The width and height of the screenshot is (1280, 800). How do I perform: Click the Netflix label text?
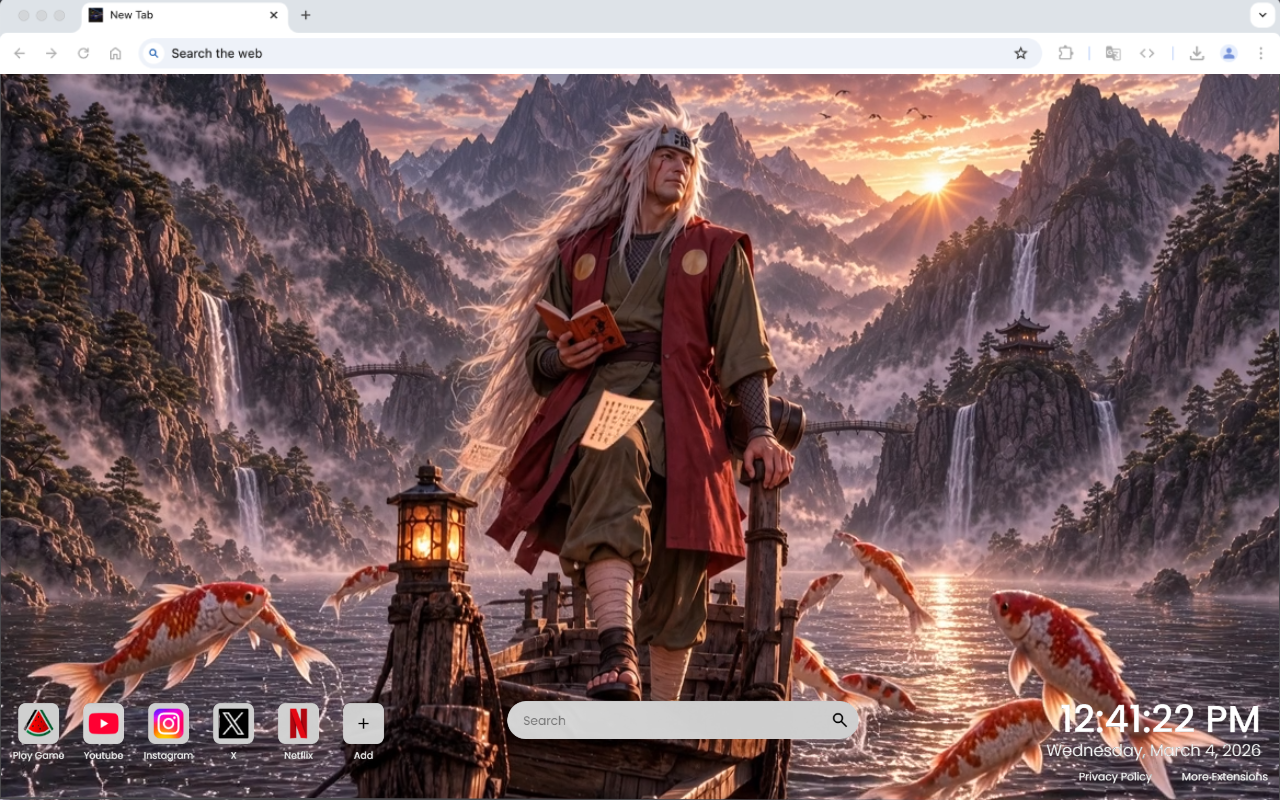tap(298, 755)
